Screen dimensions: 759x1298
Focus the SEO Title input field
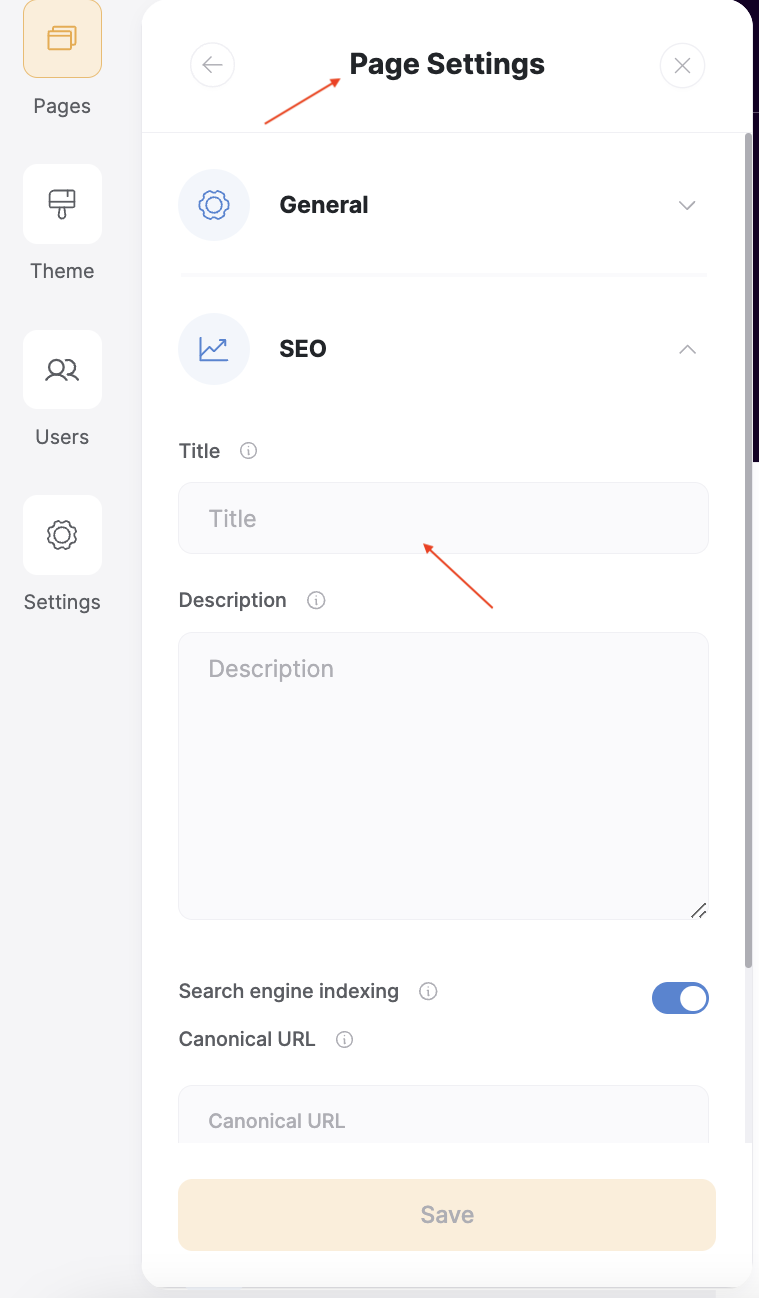click(x=443, y=518)
